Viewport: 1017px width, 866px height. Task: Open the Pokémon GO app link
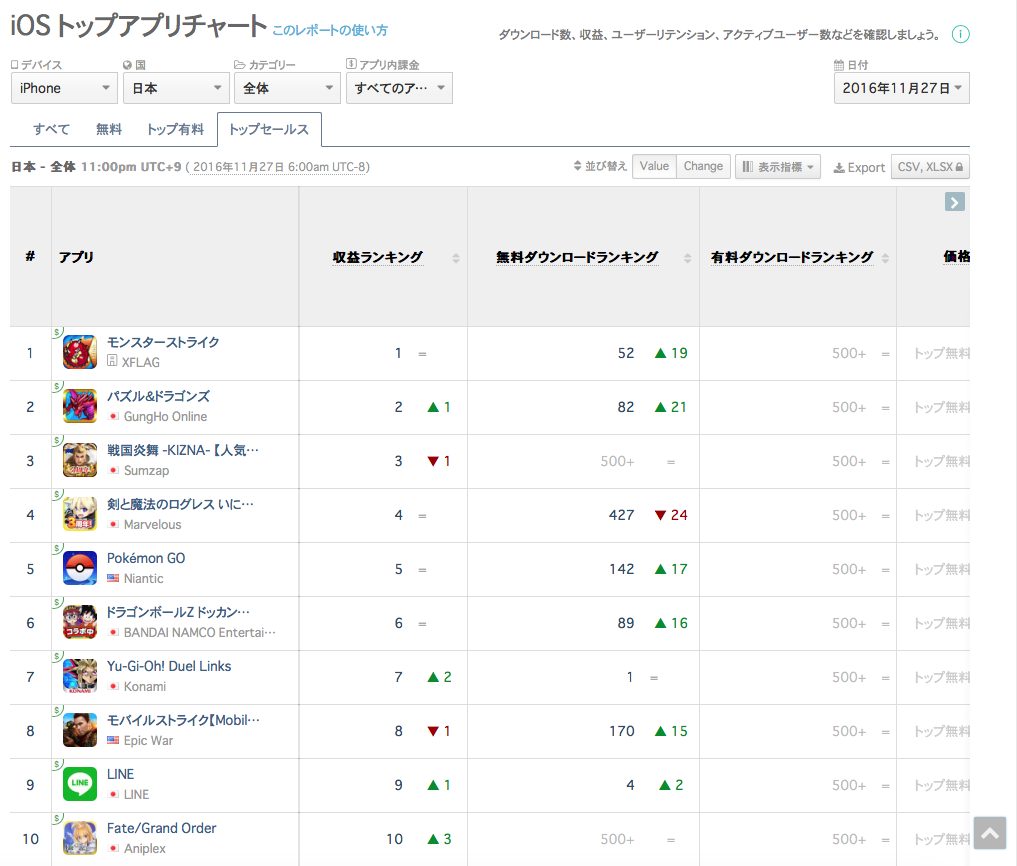point(146,558)
